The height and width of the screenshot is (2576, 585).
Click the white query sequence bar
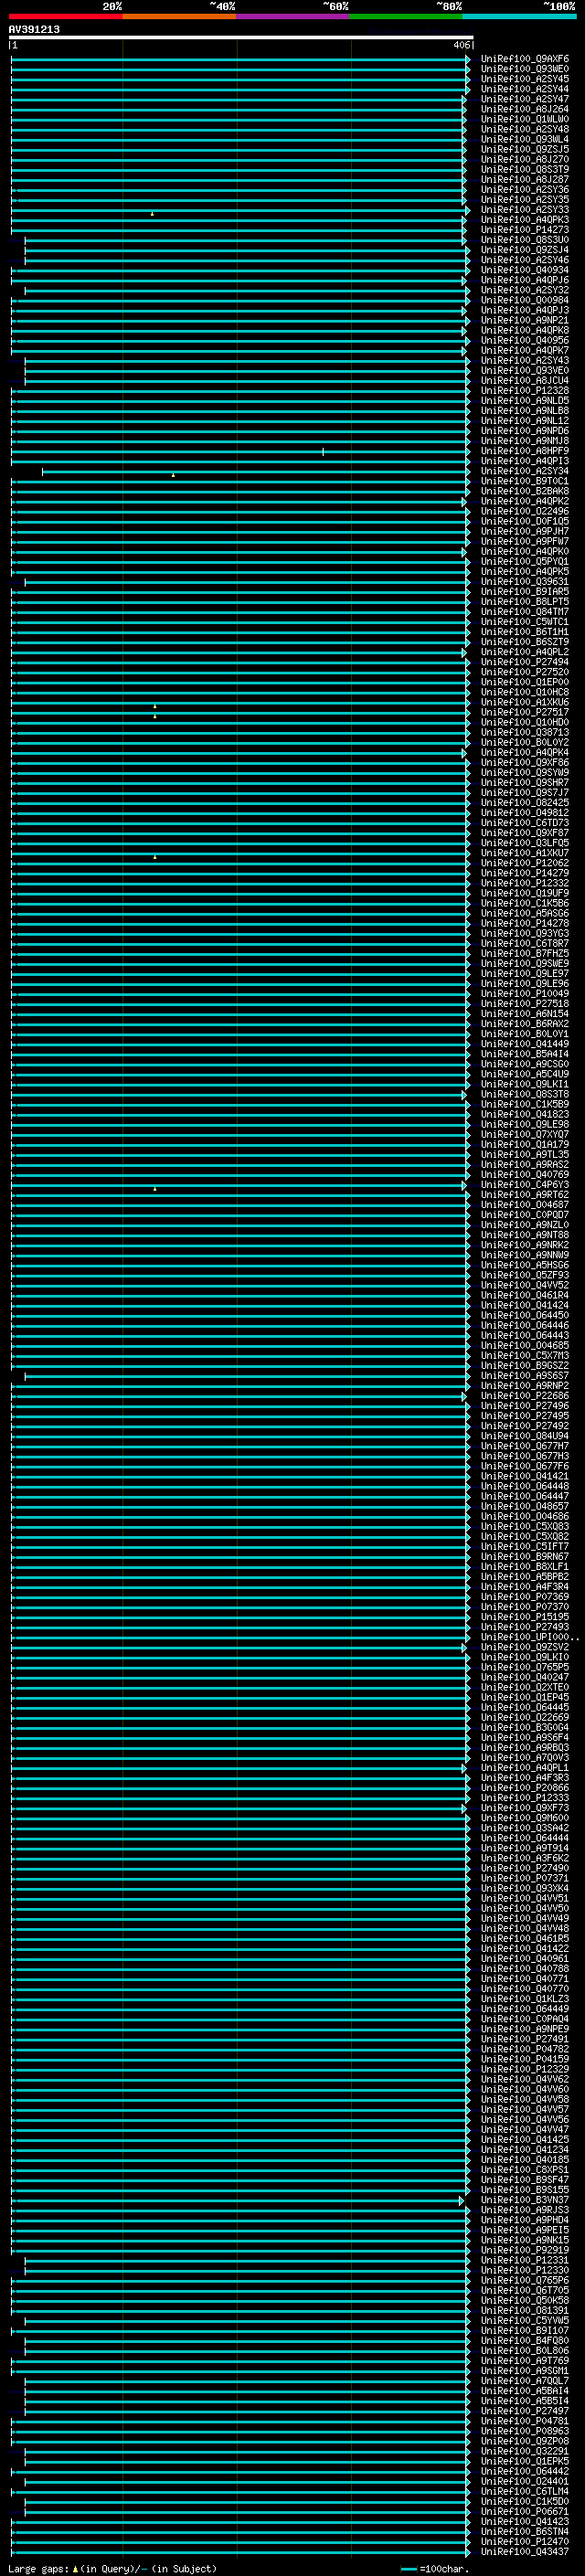(241, 37)
